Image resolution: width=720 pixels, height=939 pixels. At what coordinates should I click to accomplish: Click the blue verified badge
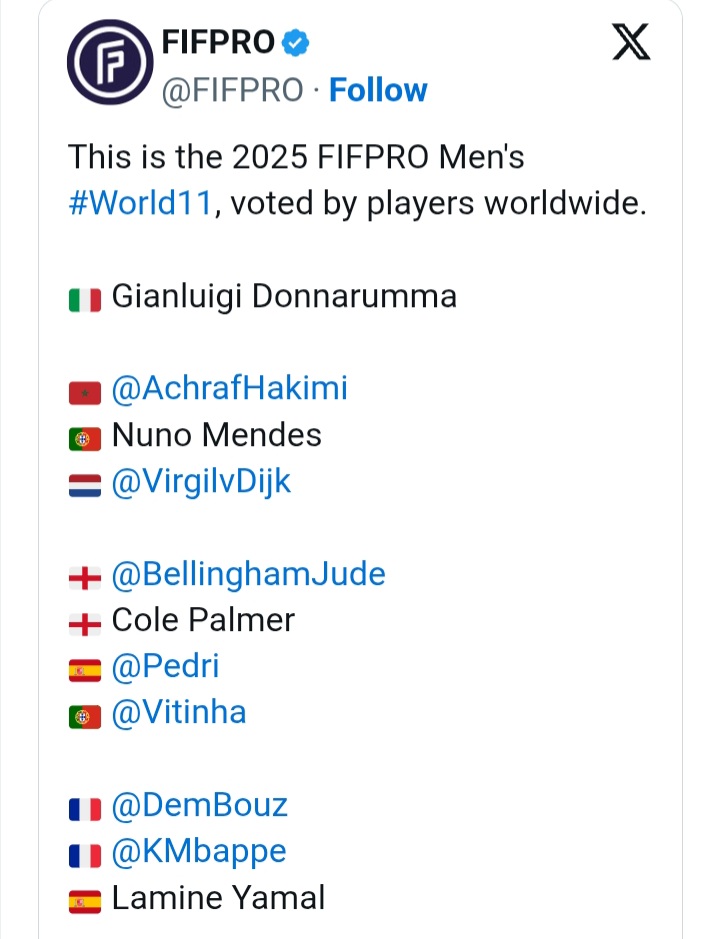coord(296,43)
